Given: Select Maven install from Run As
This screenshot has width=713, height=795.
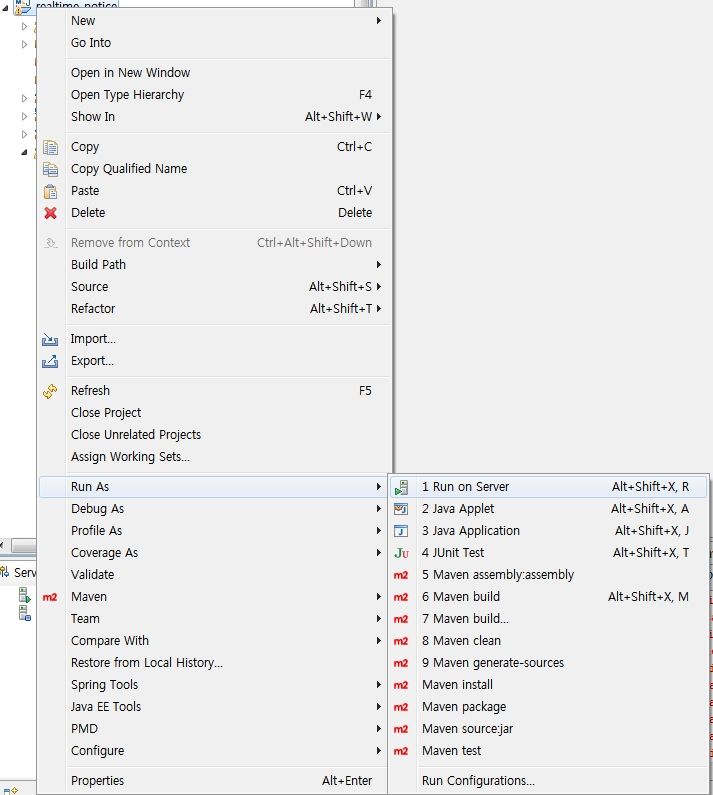Looking at the screenshot, I should (457, 685).
